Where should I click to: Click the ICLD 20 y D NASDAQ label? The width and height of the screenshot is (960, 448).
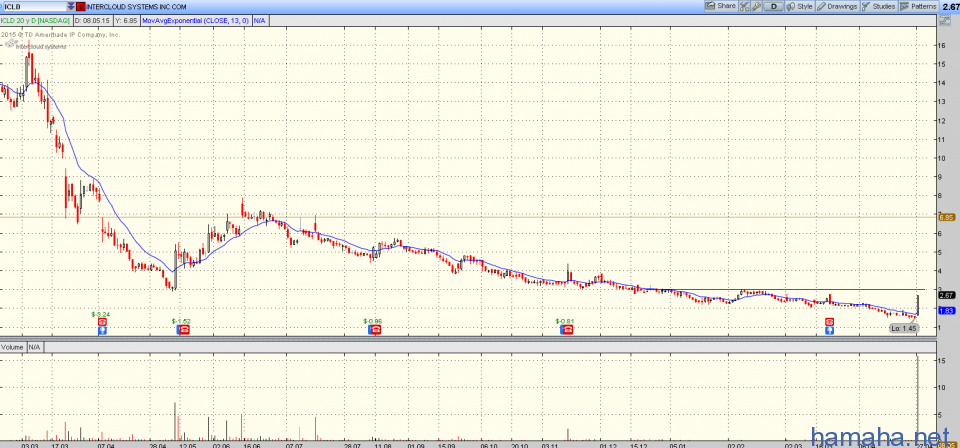click(36, 21)
